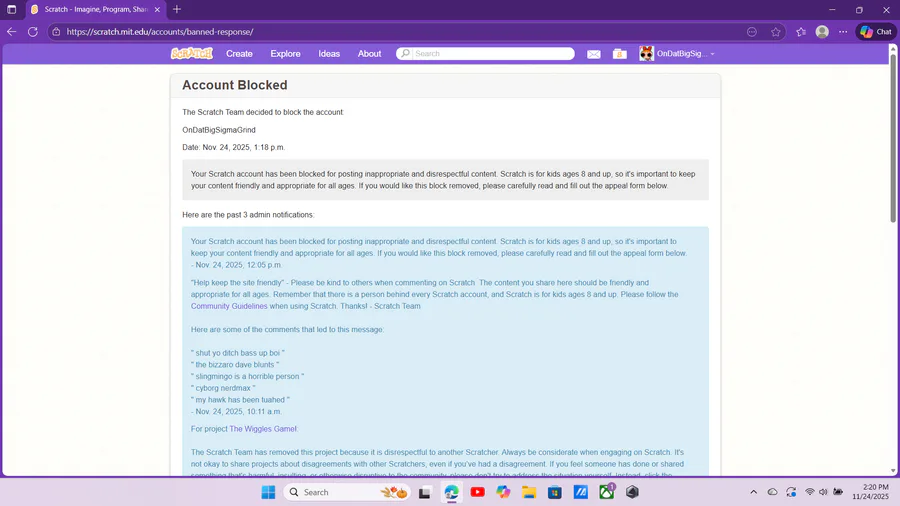
Task: Click the comment 'slingmingo is a horrible person'
Action: click(247, 376)
